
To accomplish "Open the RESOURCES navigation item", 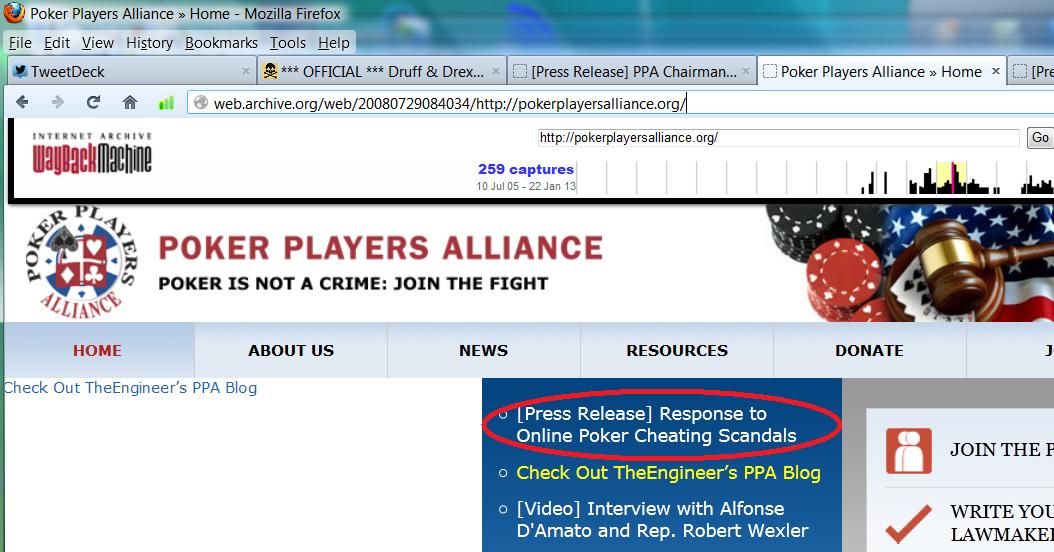I will 677,350.
